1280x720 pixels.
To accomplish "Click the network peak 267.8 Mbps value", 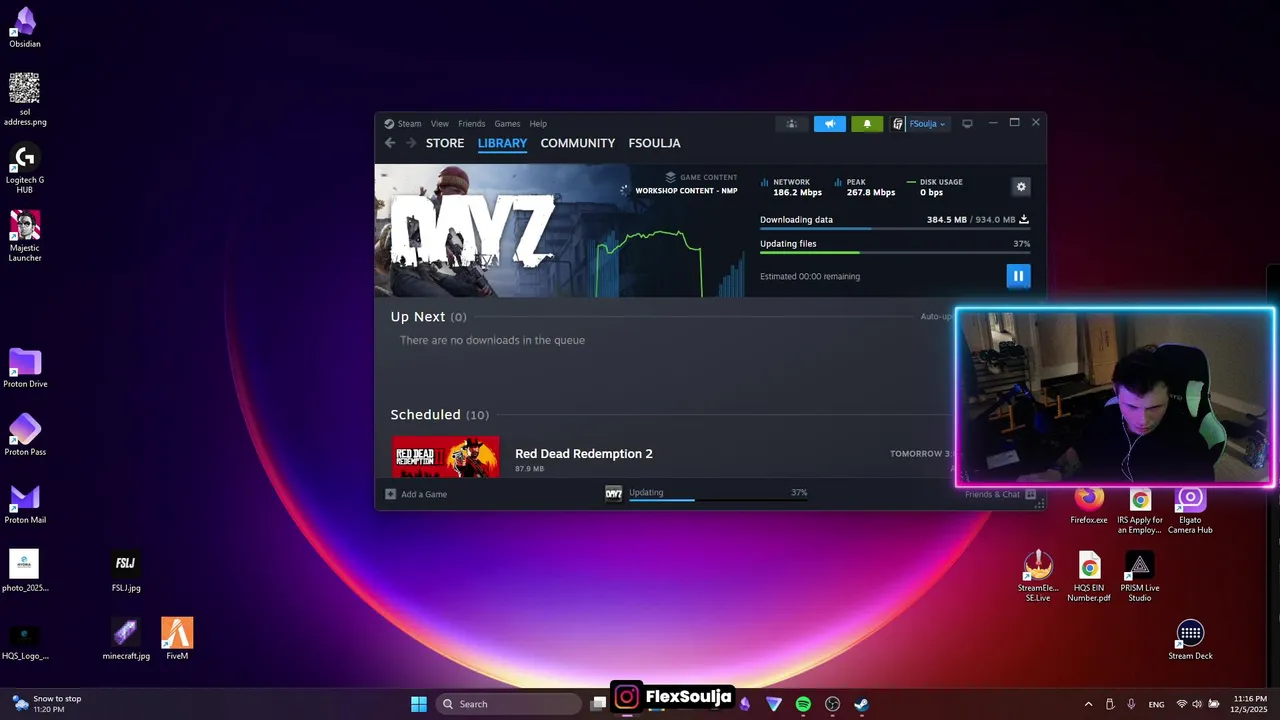I will (x=871, y=192).
